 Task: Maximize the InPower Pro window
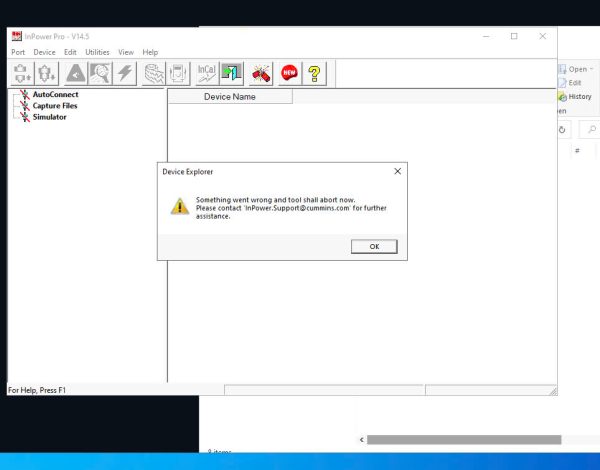click(514, 36)
